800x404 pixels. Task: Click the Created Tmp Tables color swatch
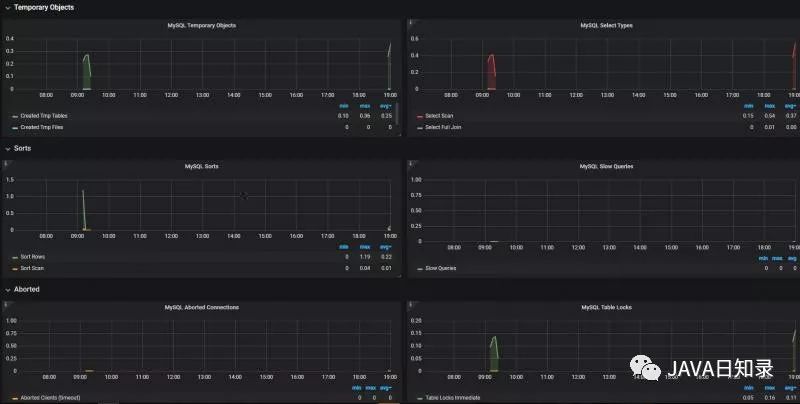pyautogui.click(x=15, y=116)
